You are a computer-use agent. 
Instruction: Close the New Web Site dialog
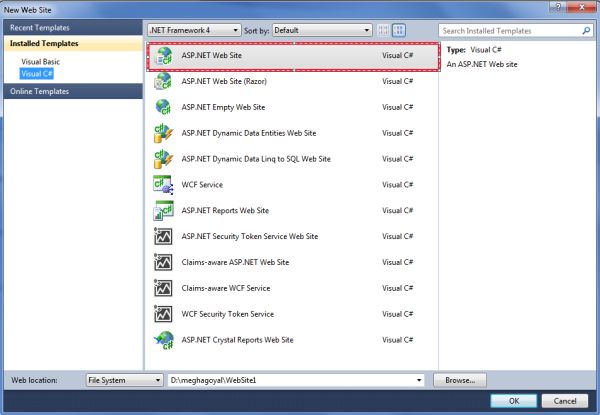click(x=582, y=7)
